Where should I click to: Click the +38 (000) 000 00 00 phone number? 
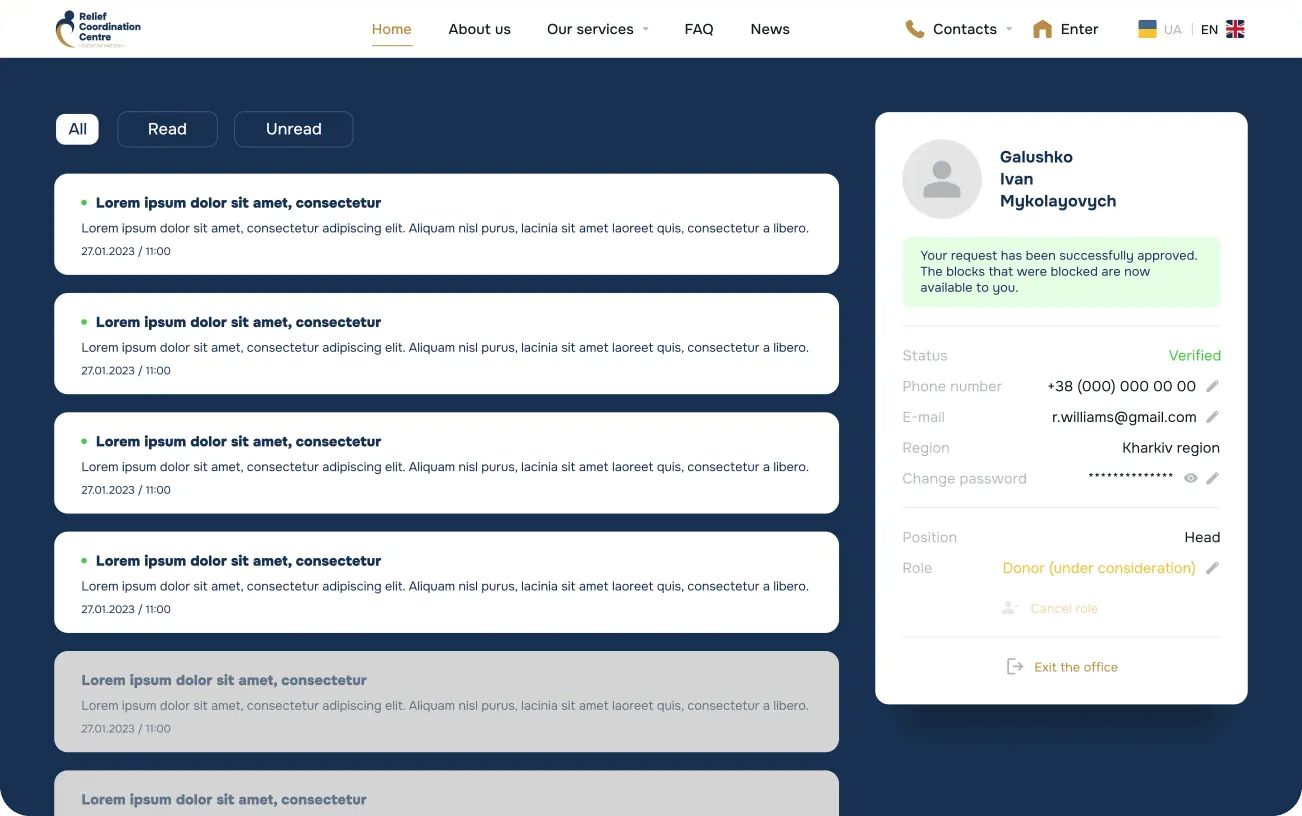click(x=1121, y=386)
